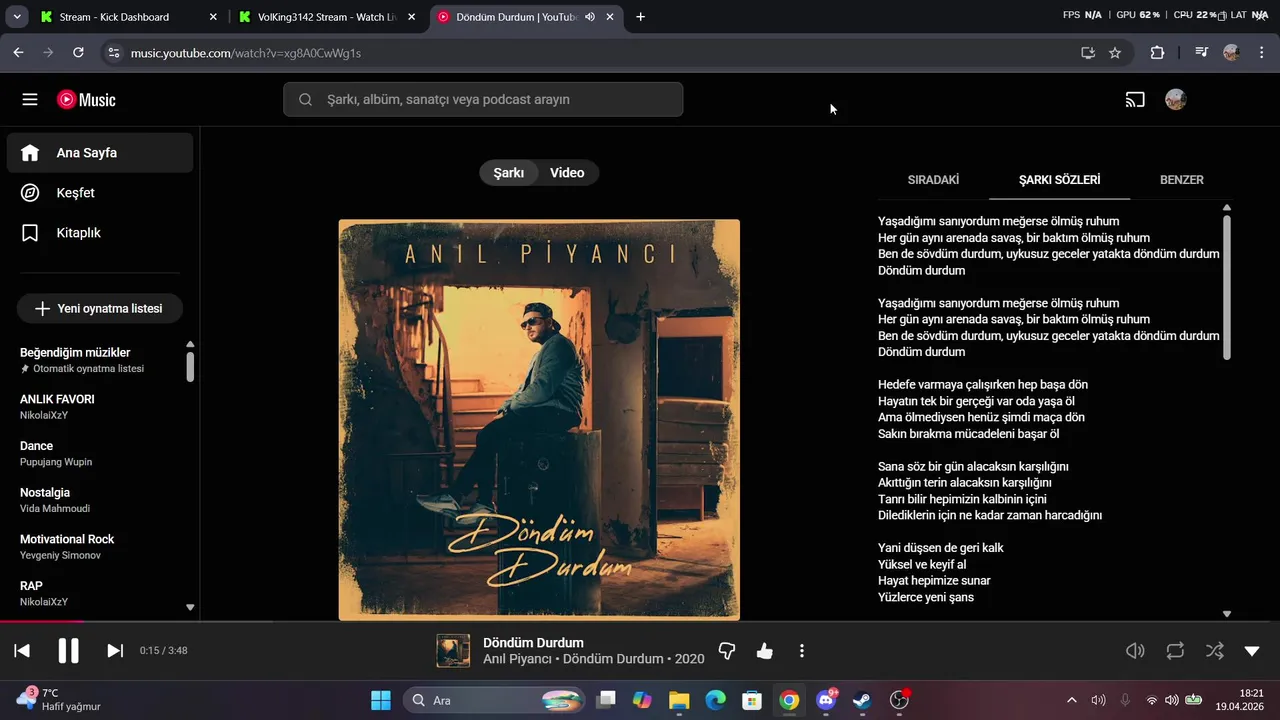This screenshot has width=1280, height=720.
Task: Go back in the browser
Action: tap(18, 53)
